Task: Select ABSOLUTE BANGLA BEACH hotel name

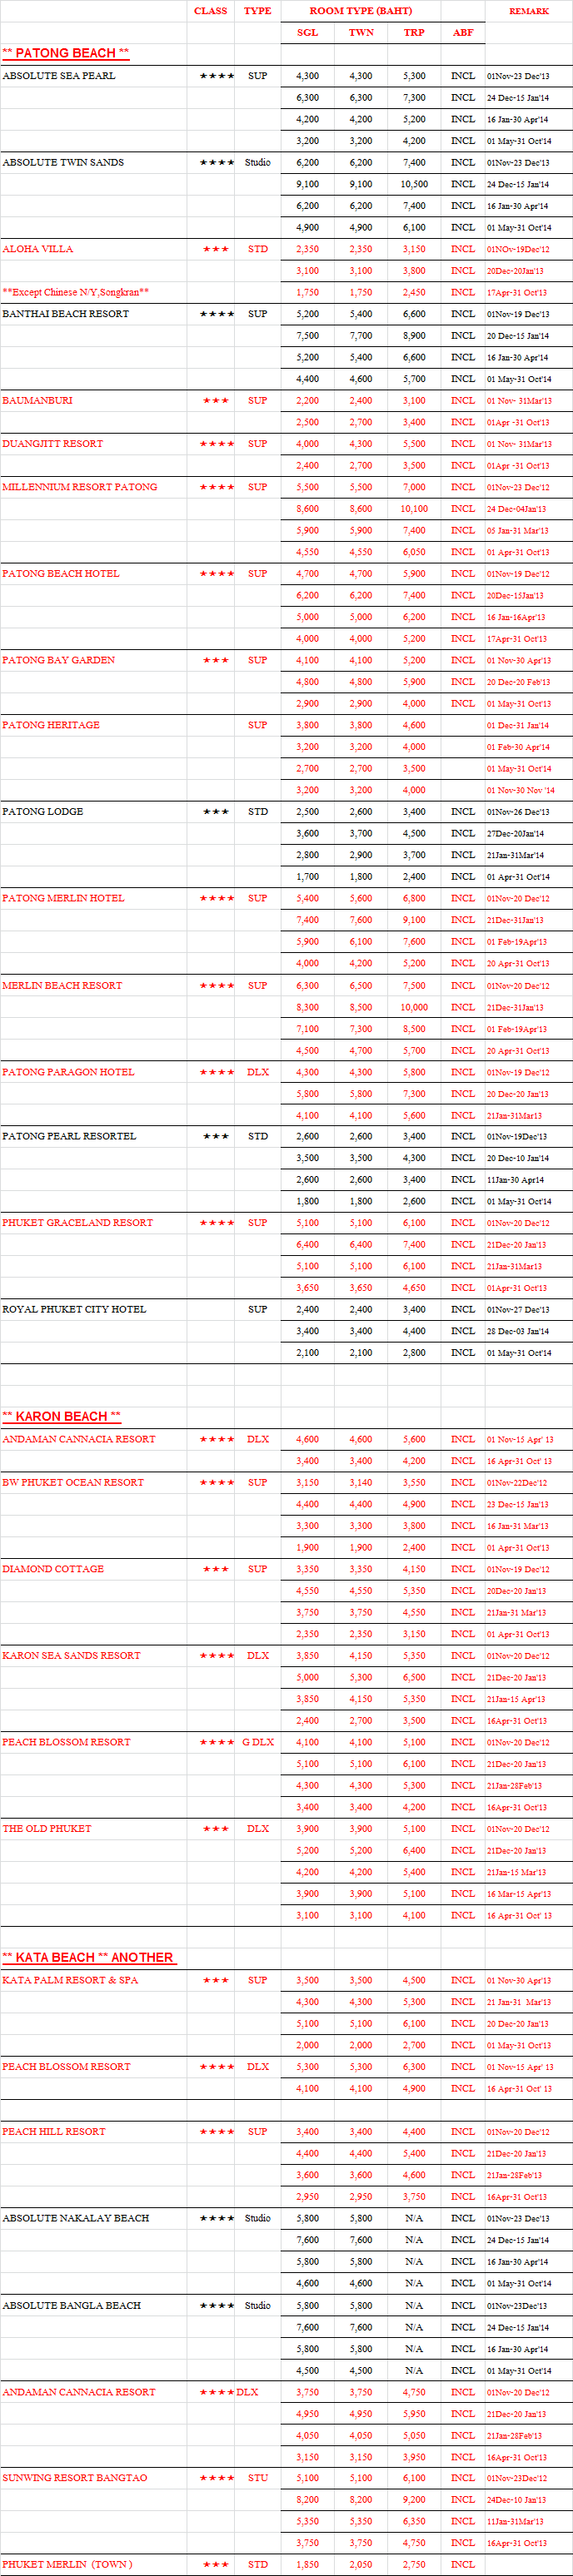Action: [71, 2305]
